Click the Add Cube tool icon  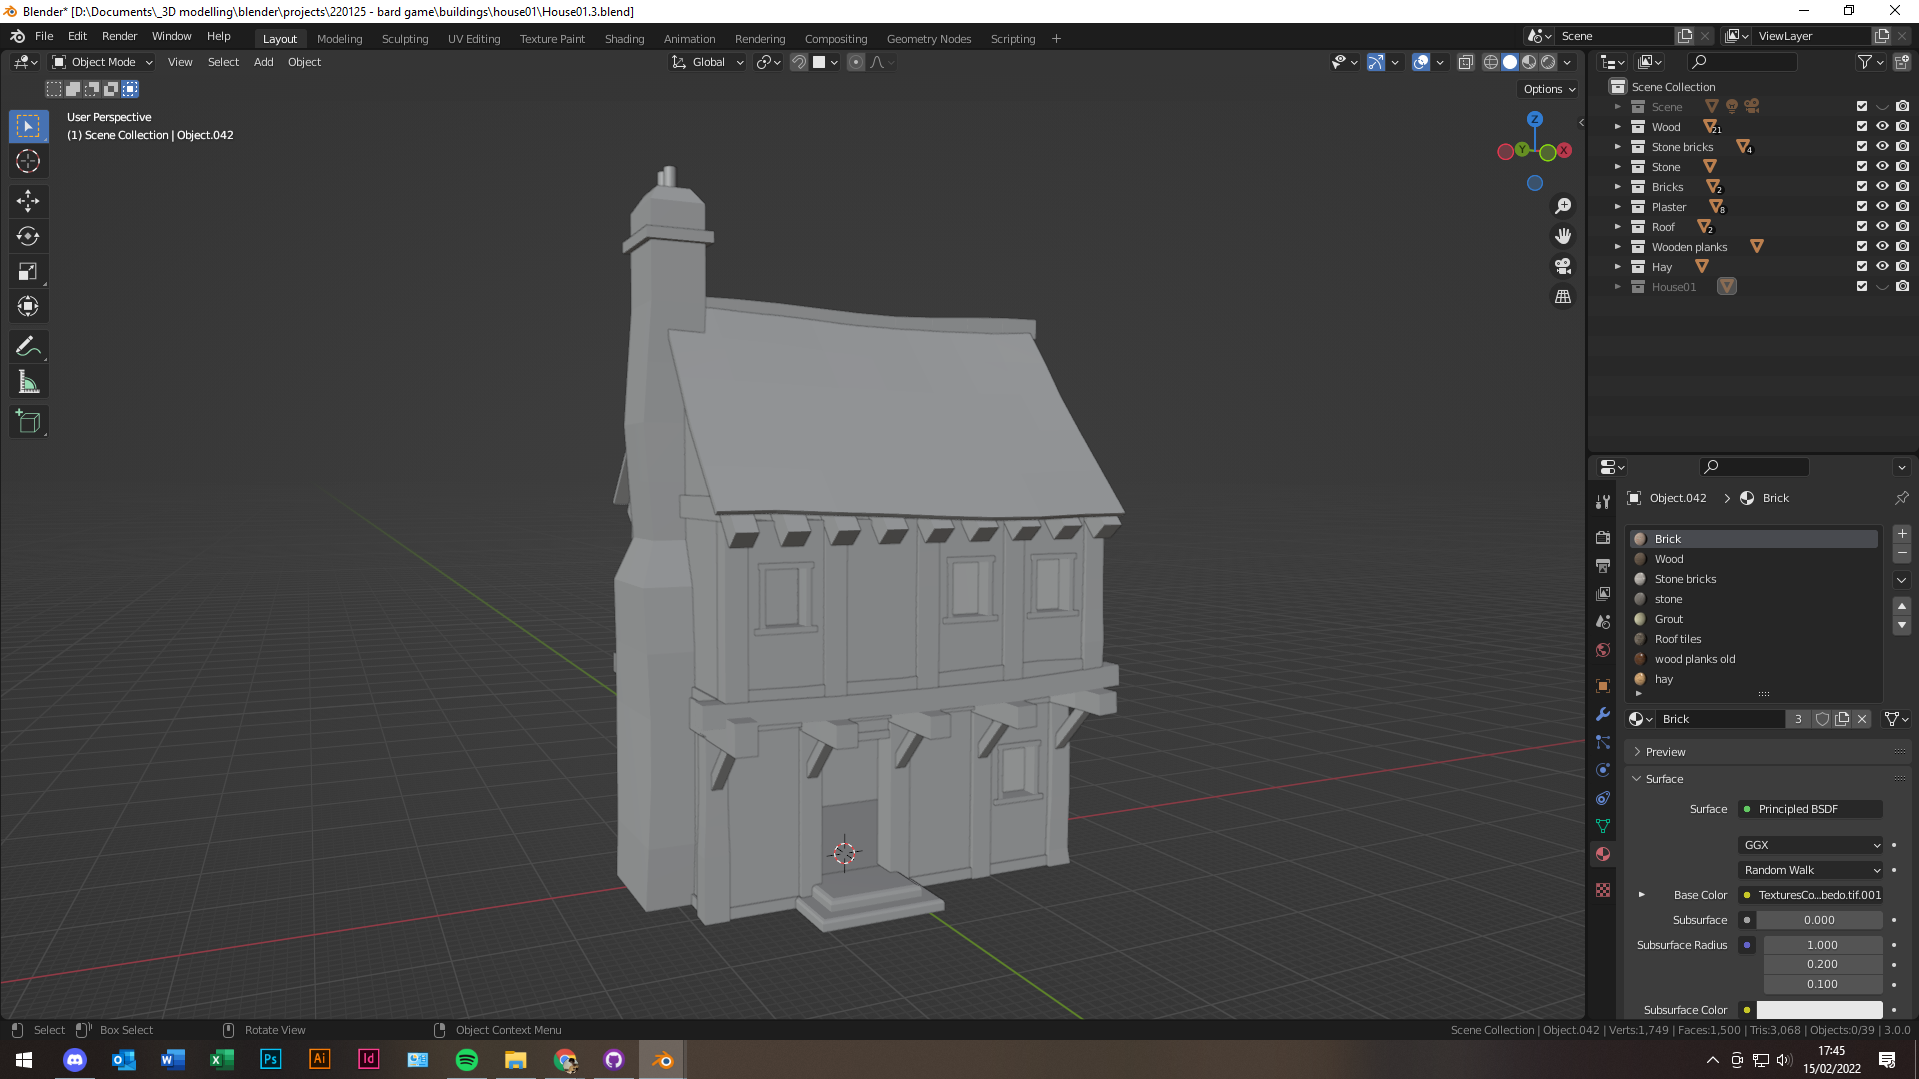click(28, 422)
